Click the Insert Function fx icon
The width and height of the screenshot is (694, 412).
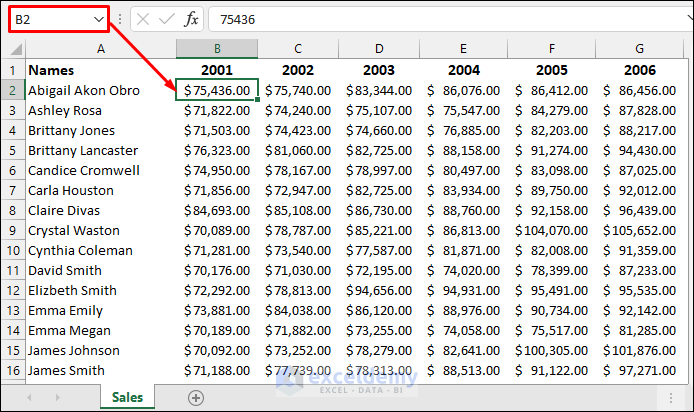tap(191, 19)
